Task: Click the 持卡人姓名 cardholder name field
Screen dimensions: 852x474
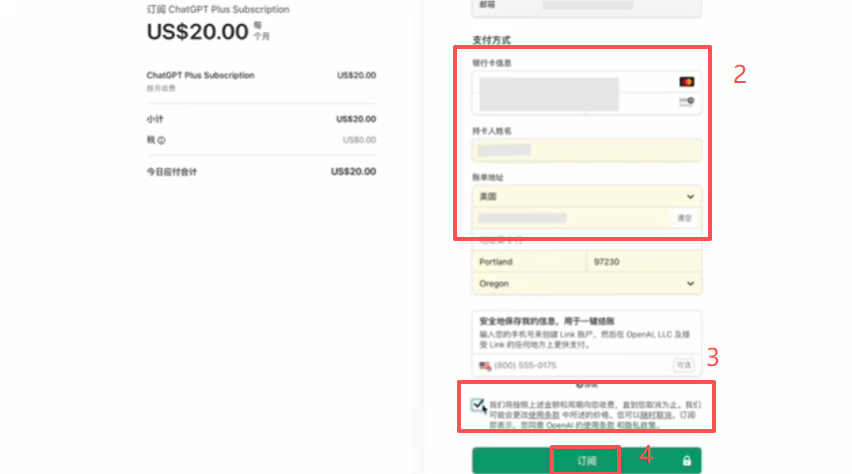Action: point(587,150)
